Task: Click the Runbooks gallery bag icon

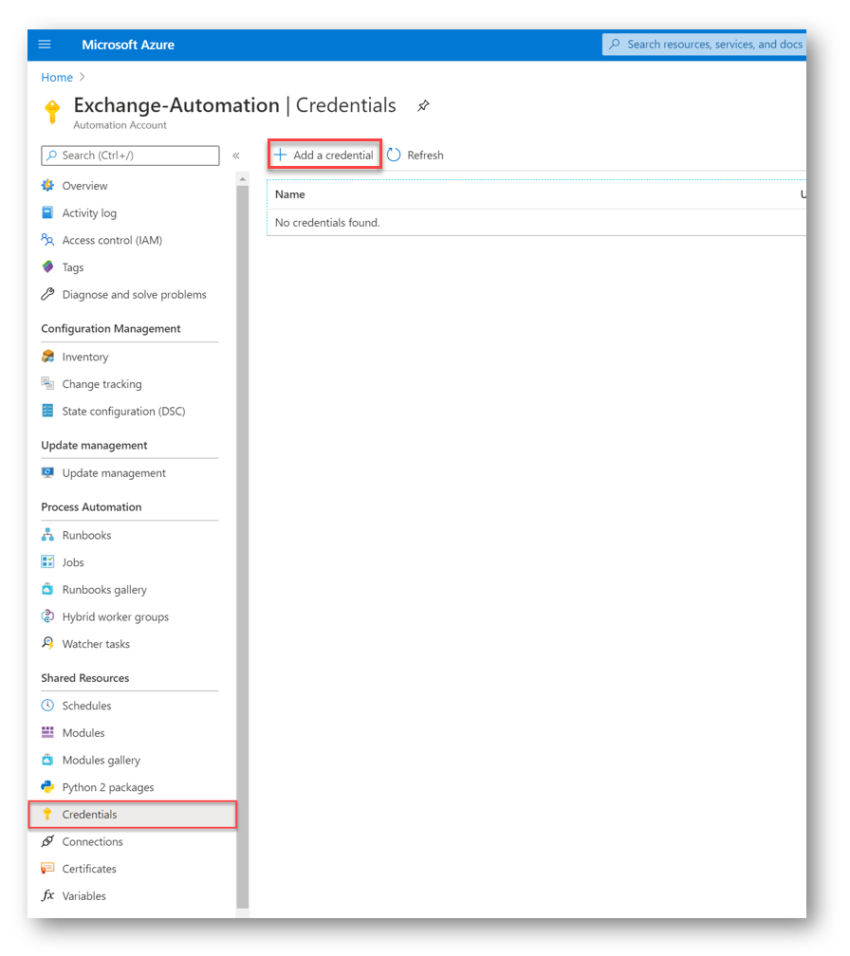Action: (x=48, y=589)
